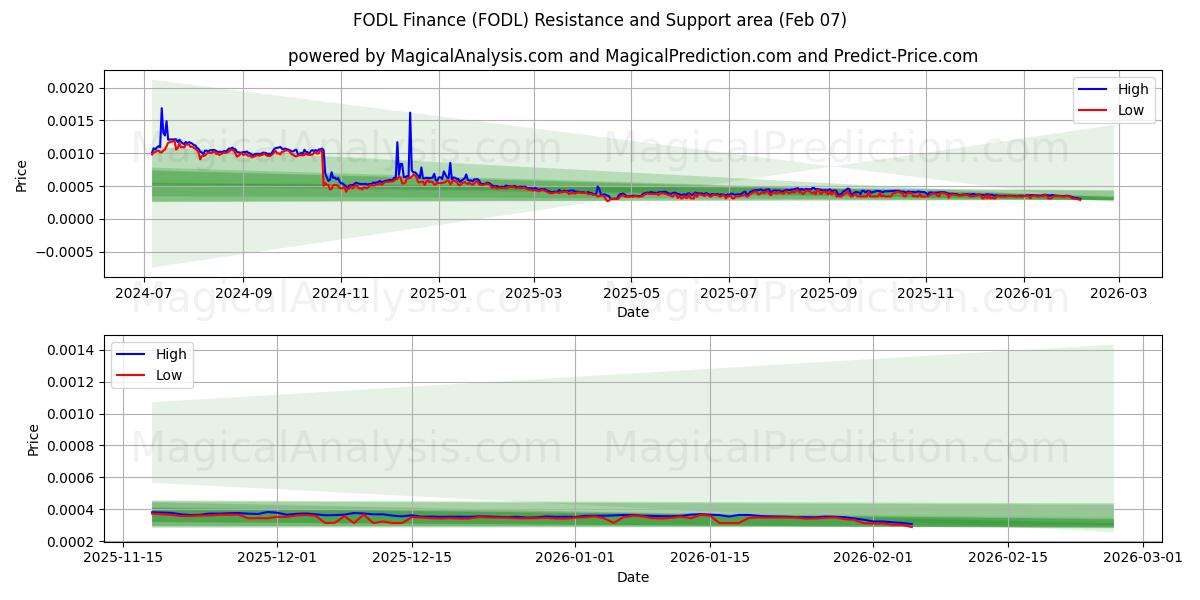The image size is (1200, 600).
Task: Click the '2025-03' tick on top x-axis
Action: click(533, 294)
